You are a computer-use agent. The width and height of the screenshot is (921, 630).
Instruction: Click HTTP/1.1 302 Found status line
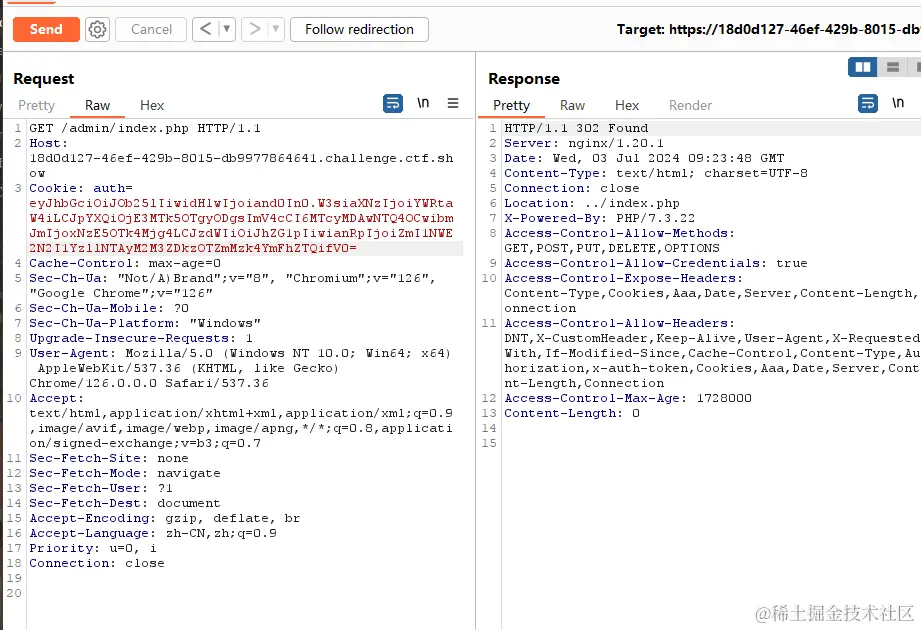pos(576,128)
